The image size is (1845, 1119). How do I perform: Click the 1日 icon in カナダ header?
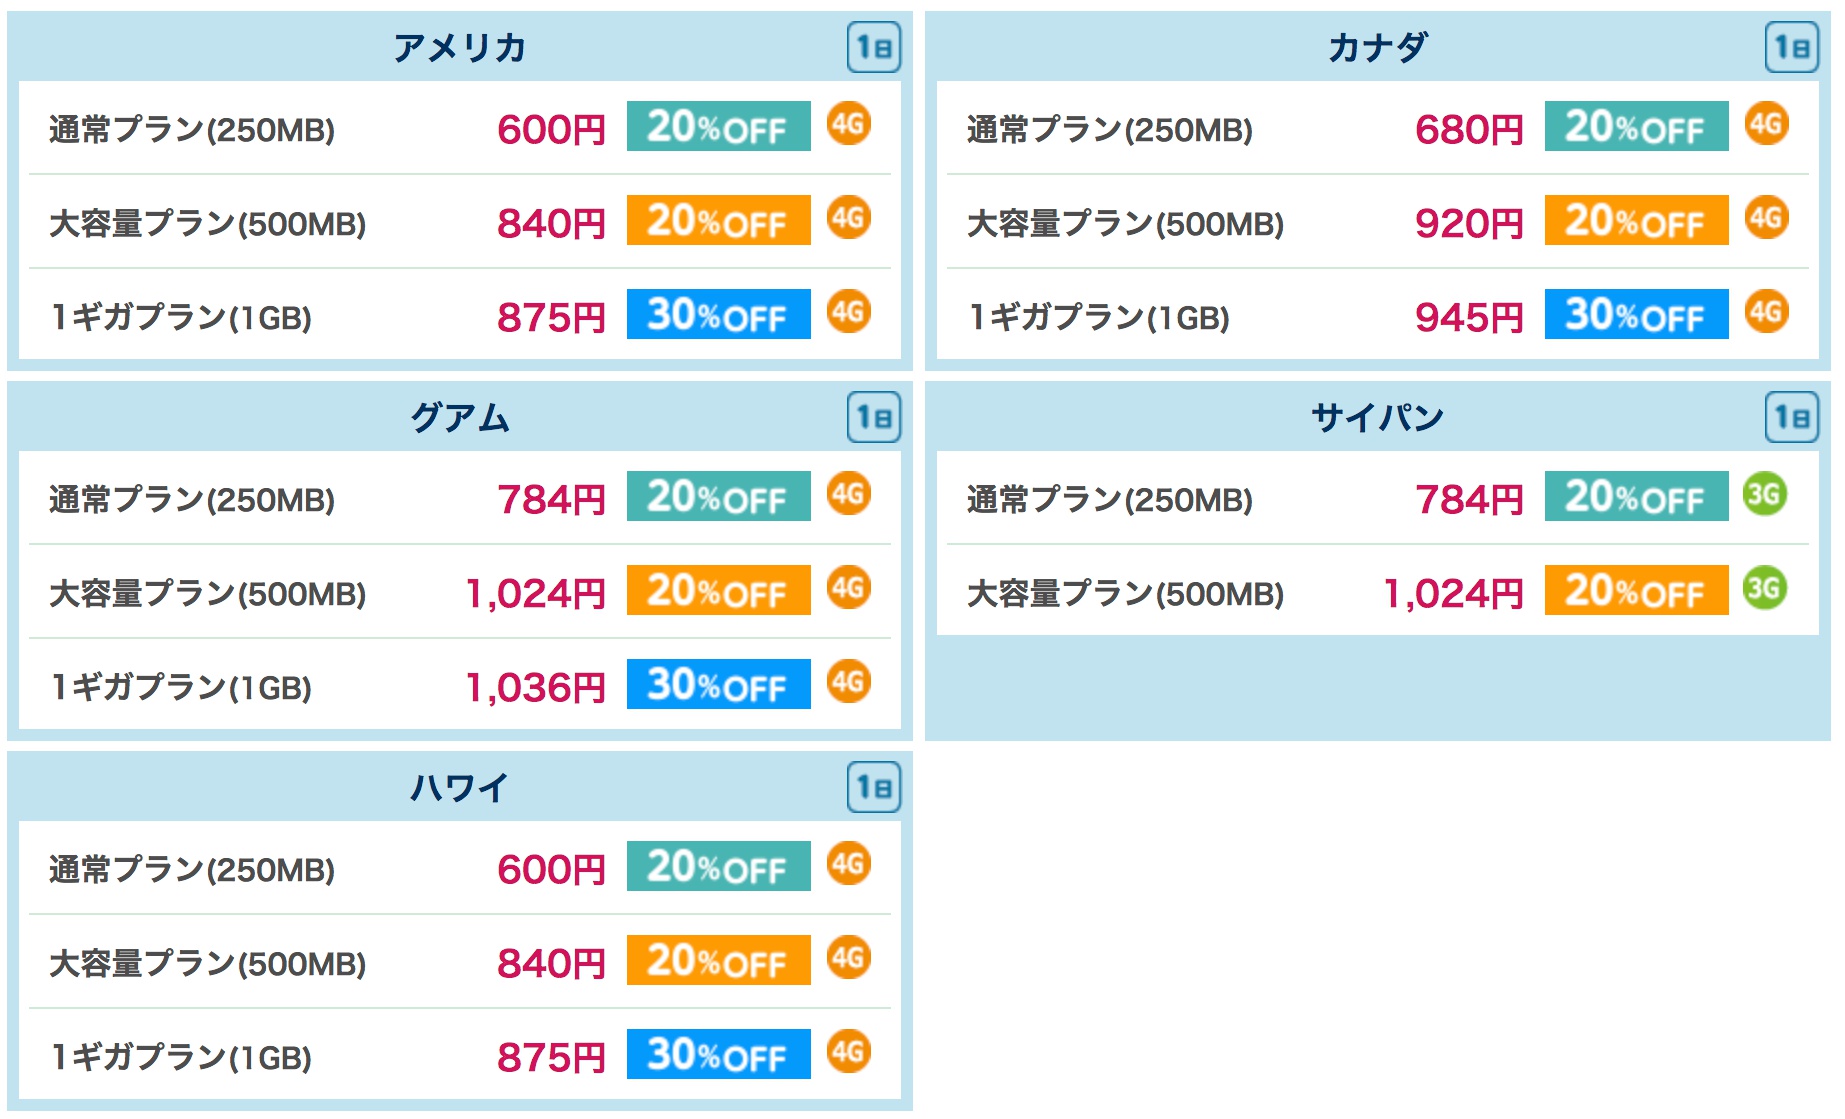pyautogui.click(x=1792, y=47)
